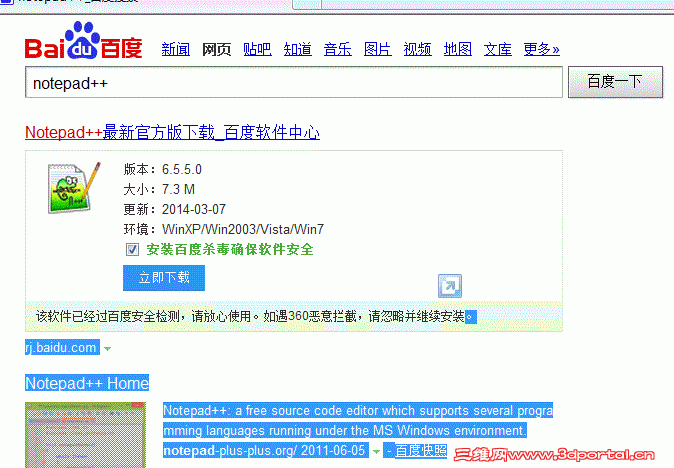Open the Notepad++ application icon
This screenshot has height=468, width=674.
pyautogui.click(x=73, y=188)
